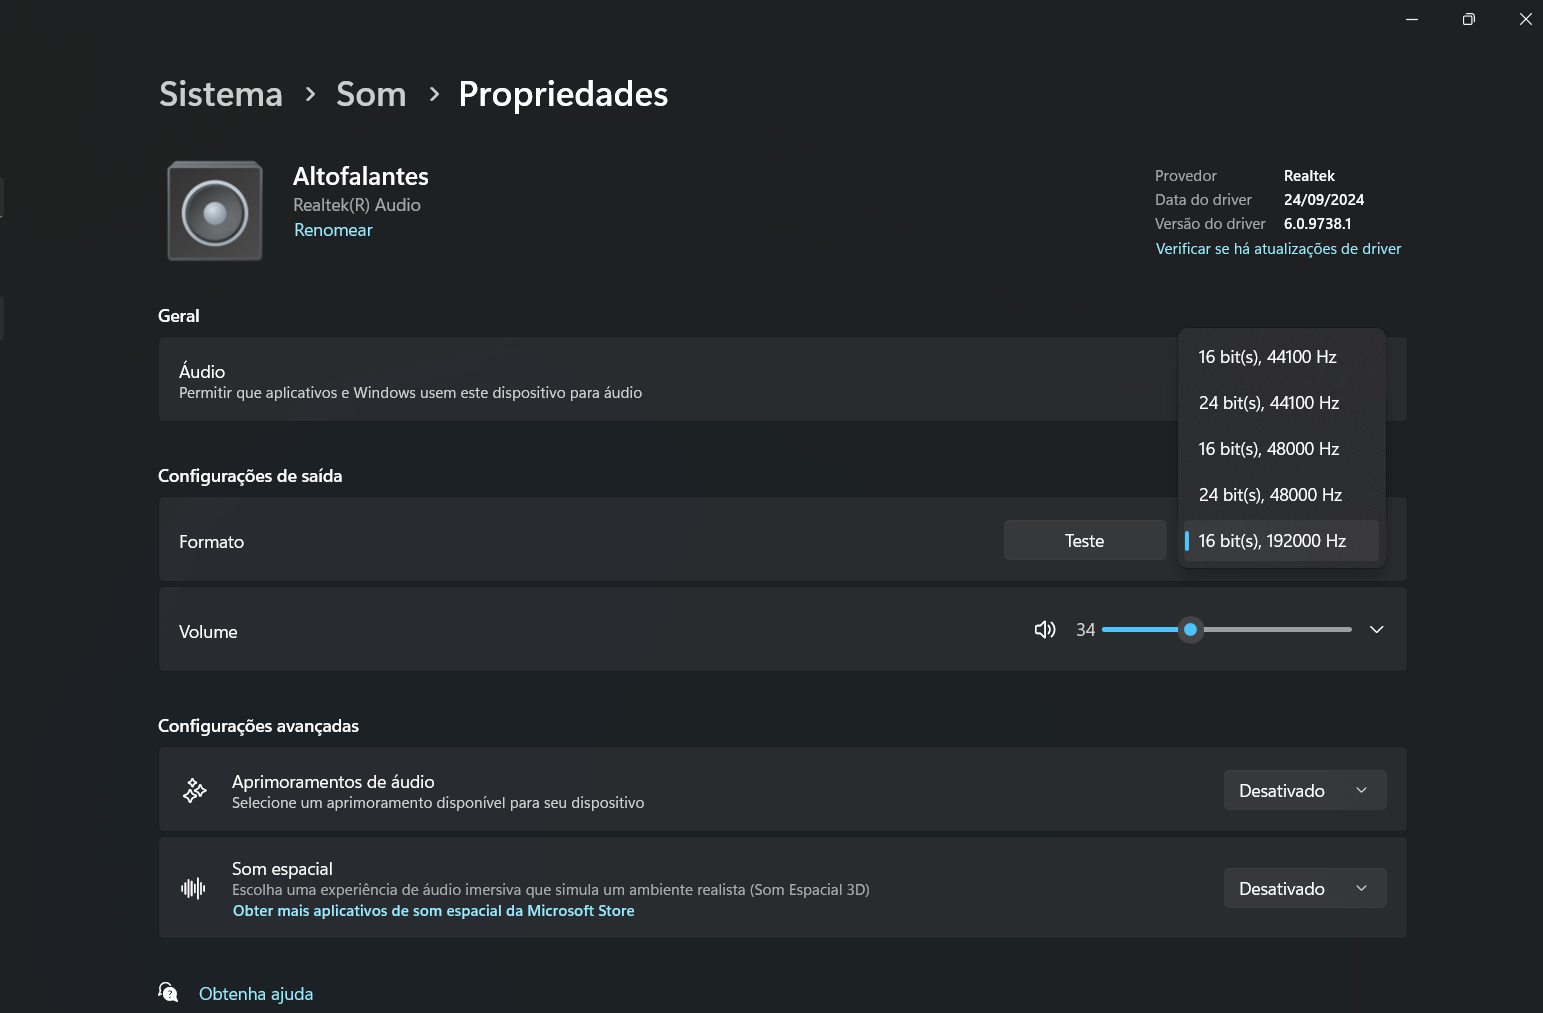The image size is (1543, 1013).
Task: Click Renomear link under Altofalantes
Action: (333, 230)
